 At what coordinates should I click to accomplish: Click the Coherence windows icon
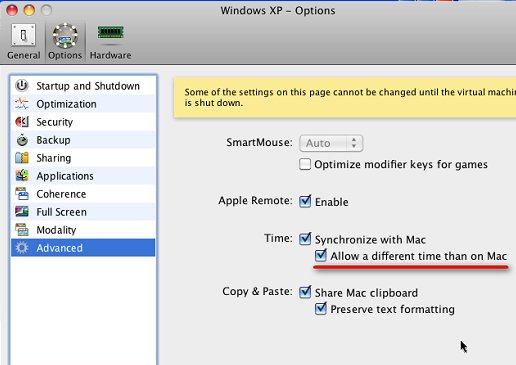coord(22,194)
